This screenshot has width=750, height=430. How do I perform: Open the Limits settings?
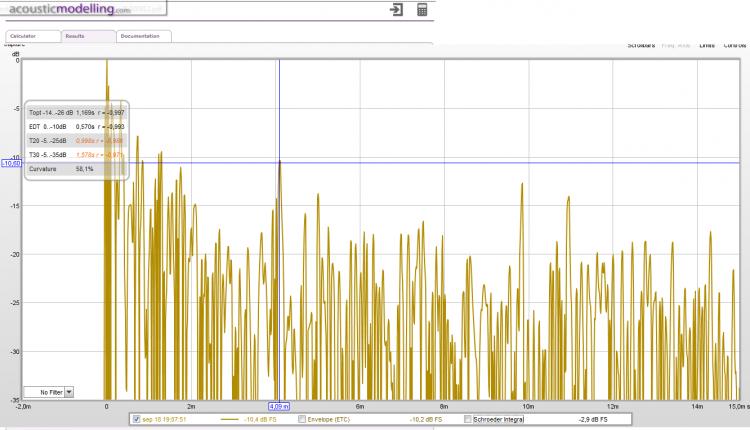click(x=707, y=46)
